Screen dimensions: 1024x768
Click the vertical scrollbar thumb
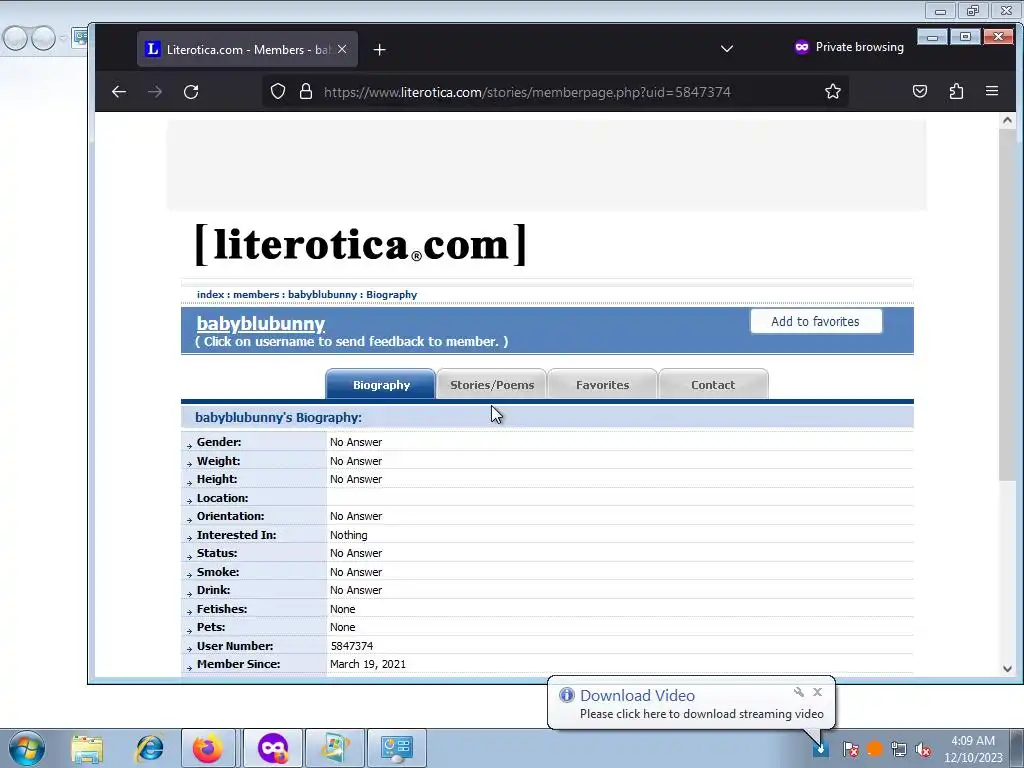tap(1007, 305)
